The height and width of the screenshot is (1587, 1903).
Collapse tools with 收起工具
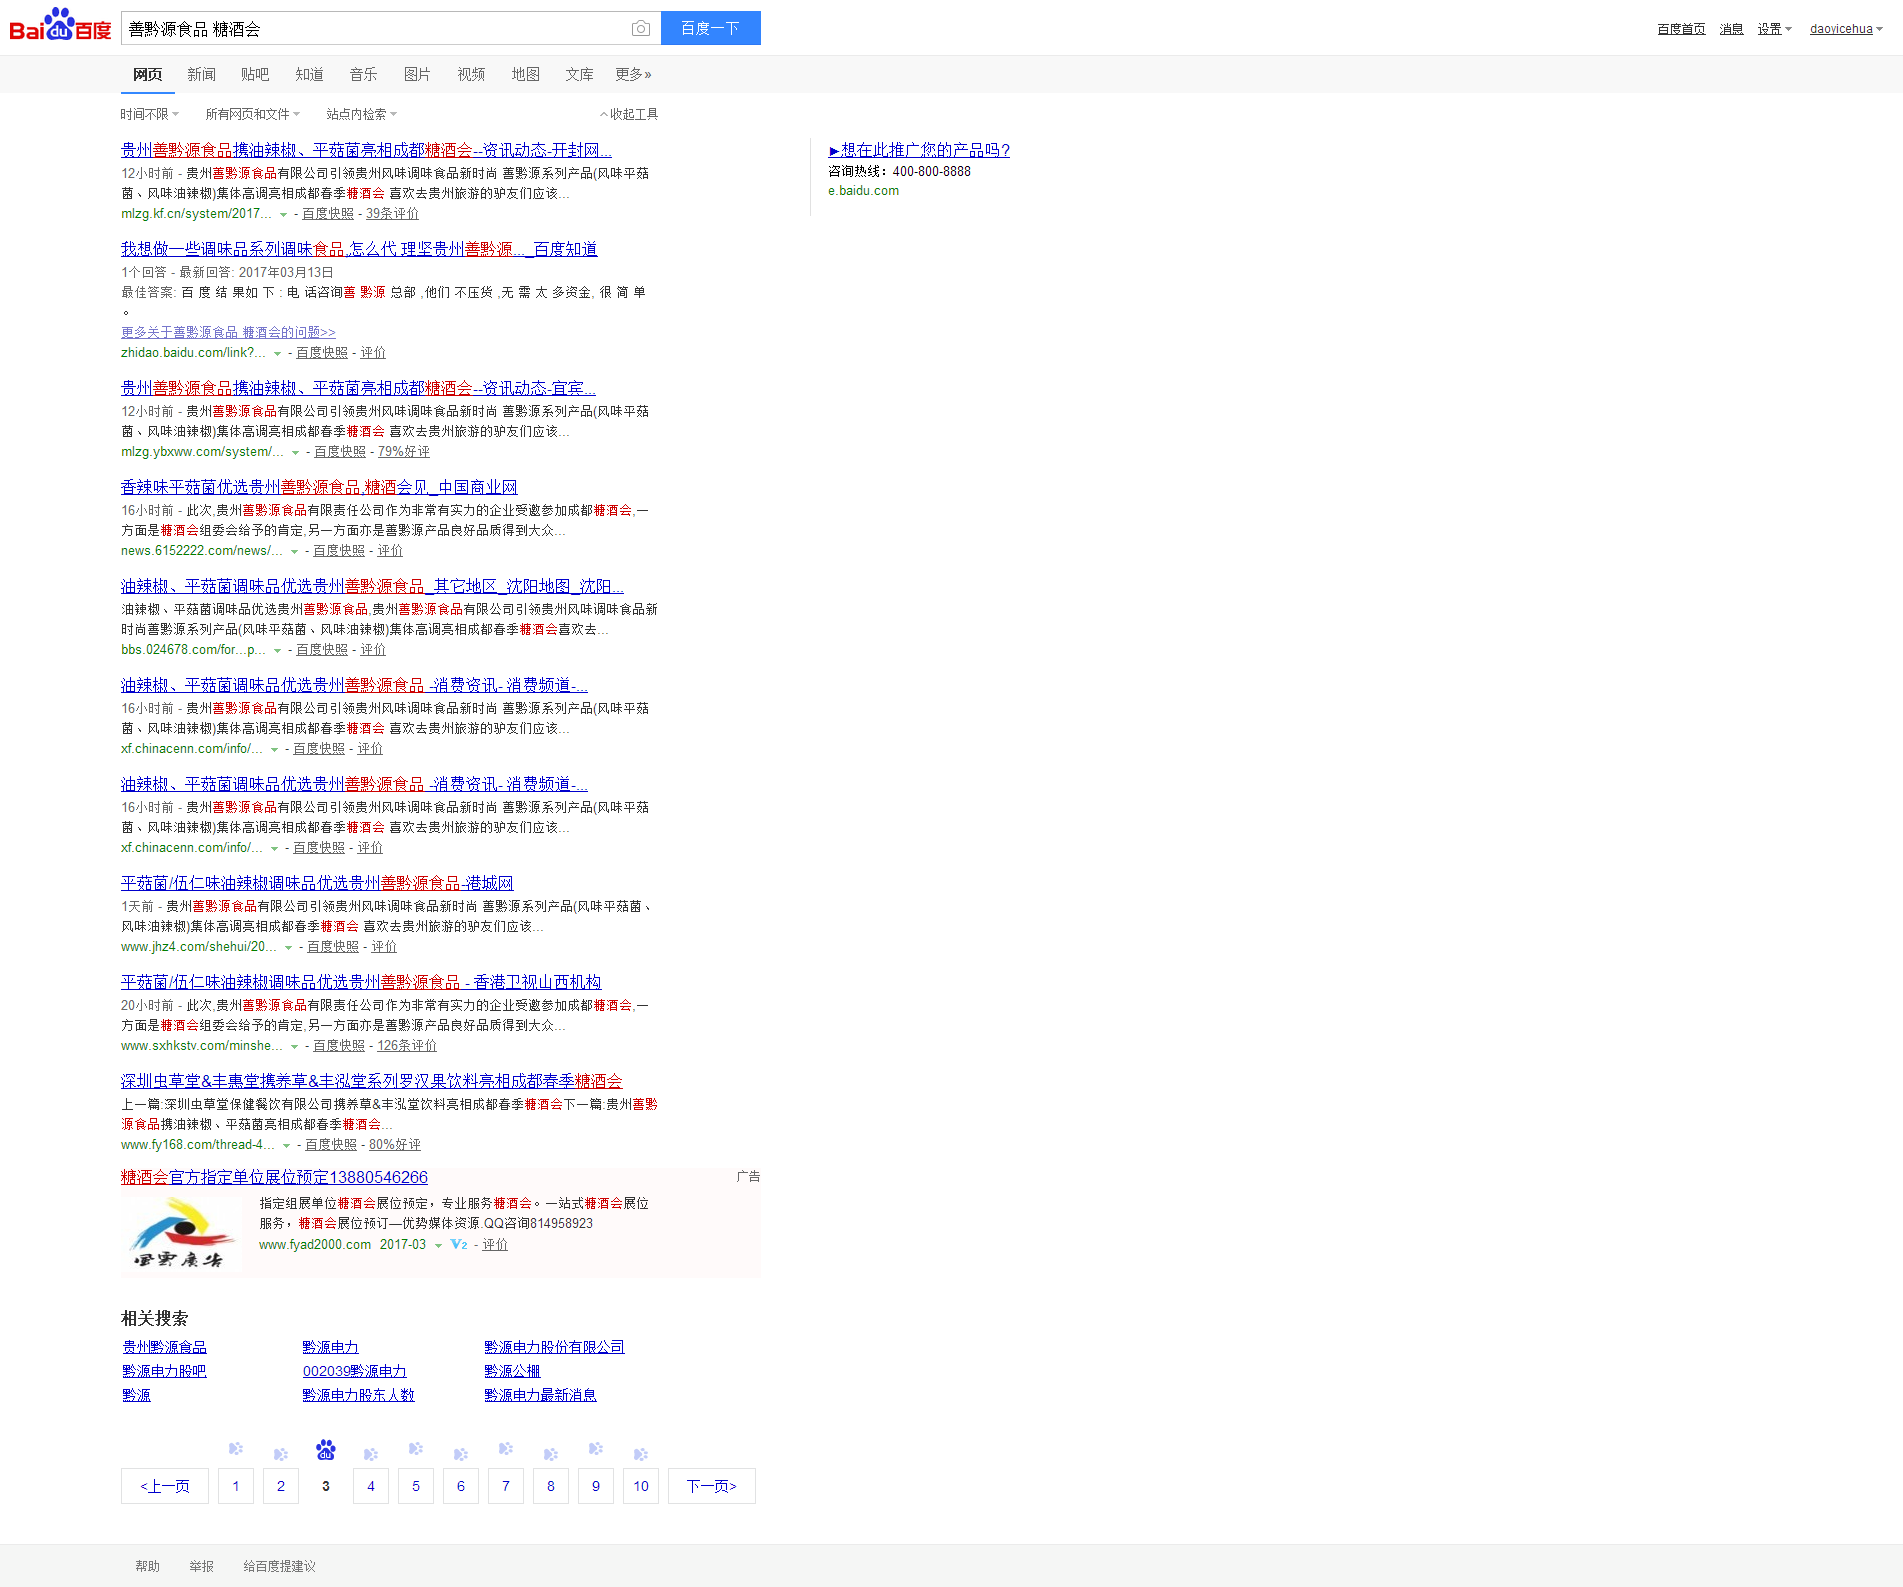(x=629, y=114)
